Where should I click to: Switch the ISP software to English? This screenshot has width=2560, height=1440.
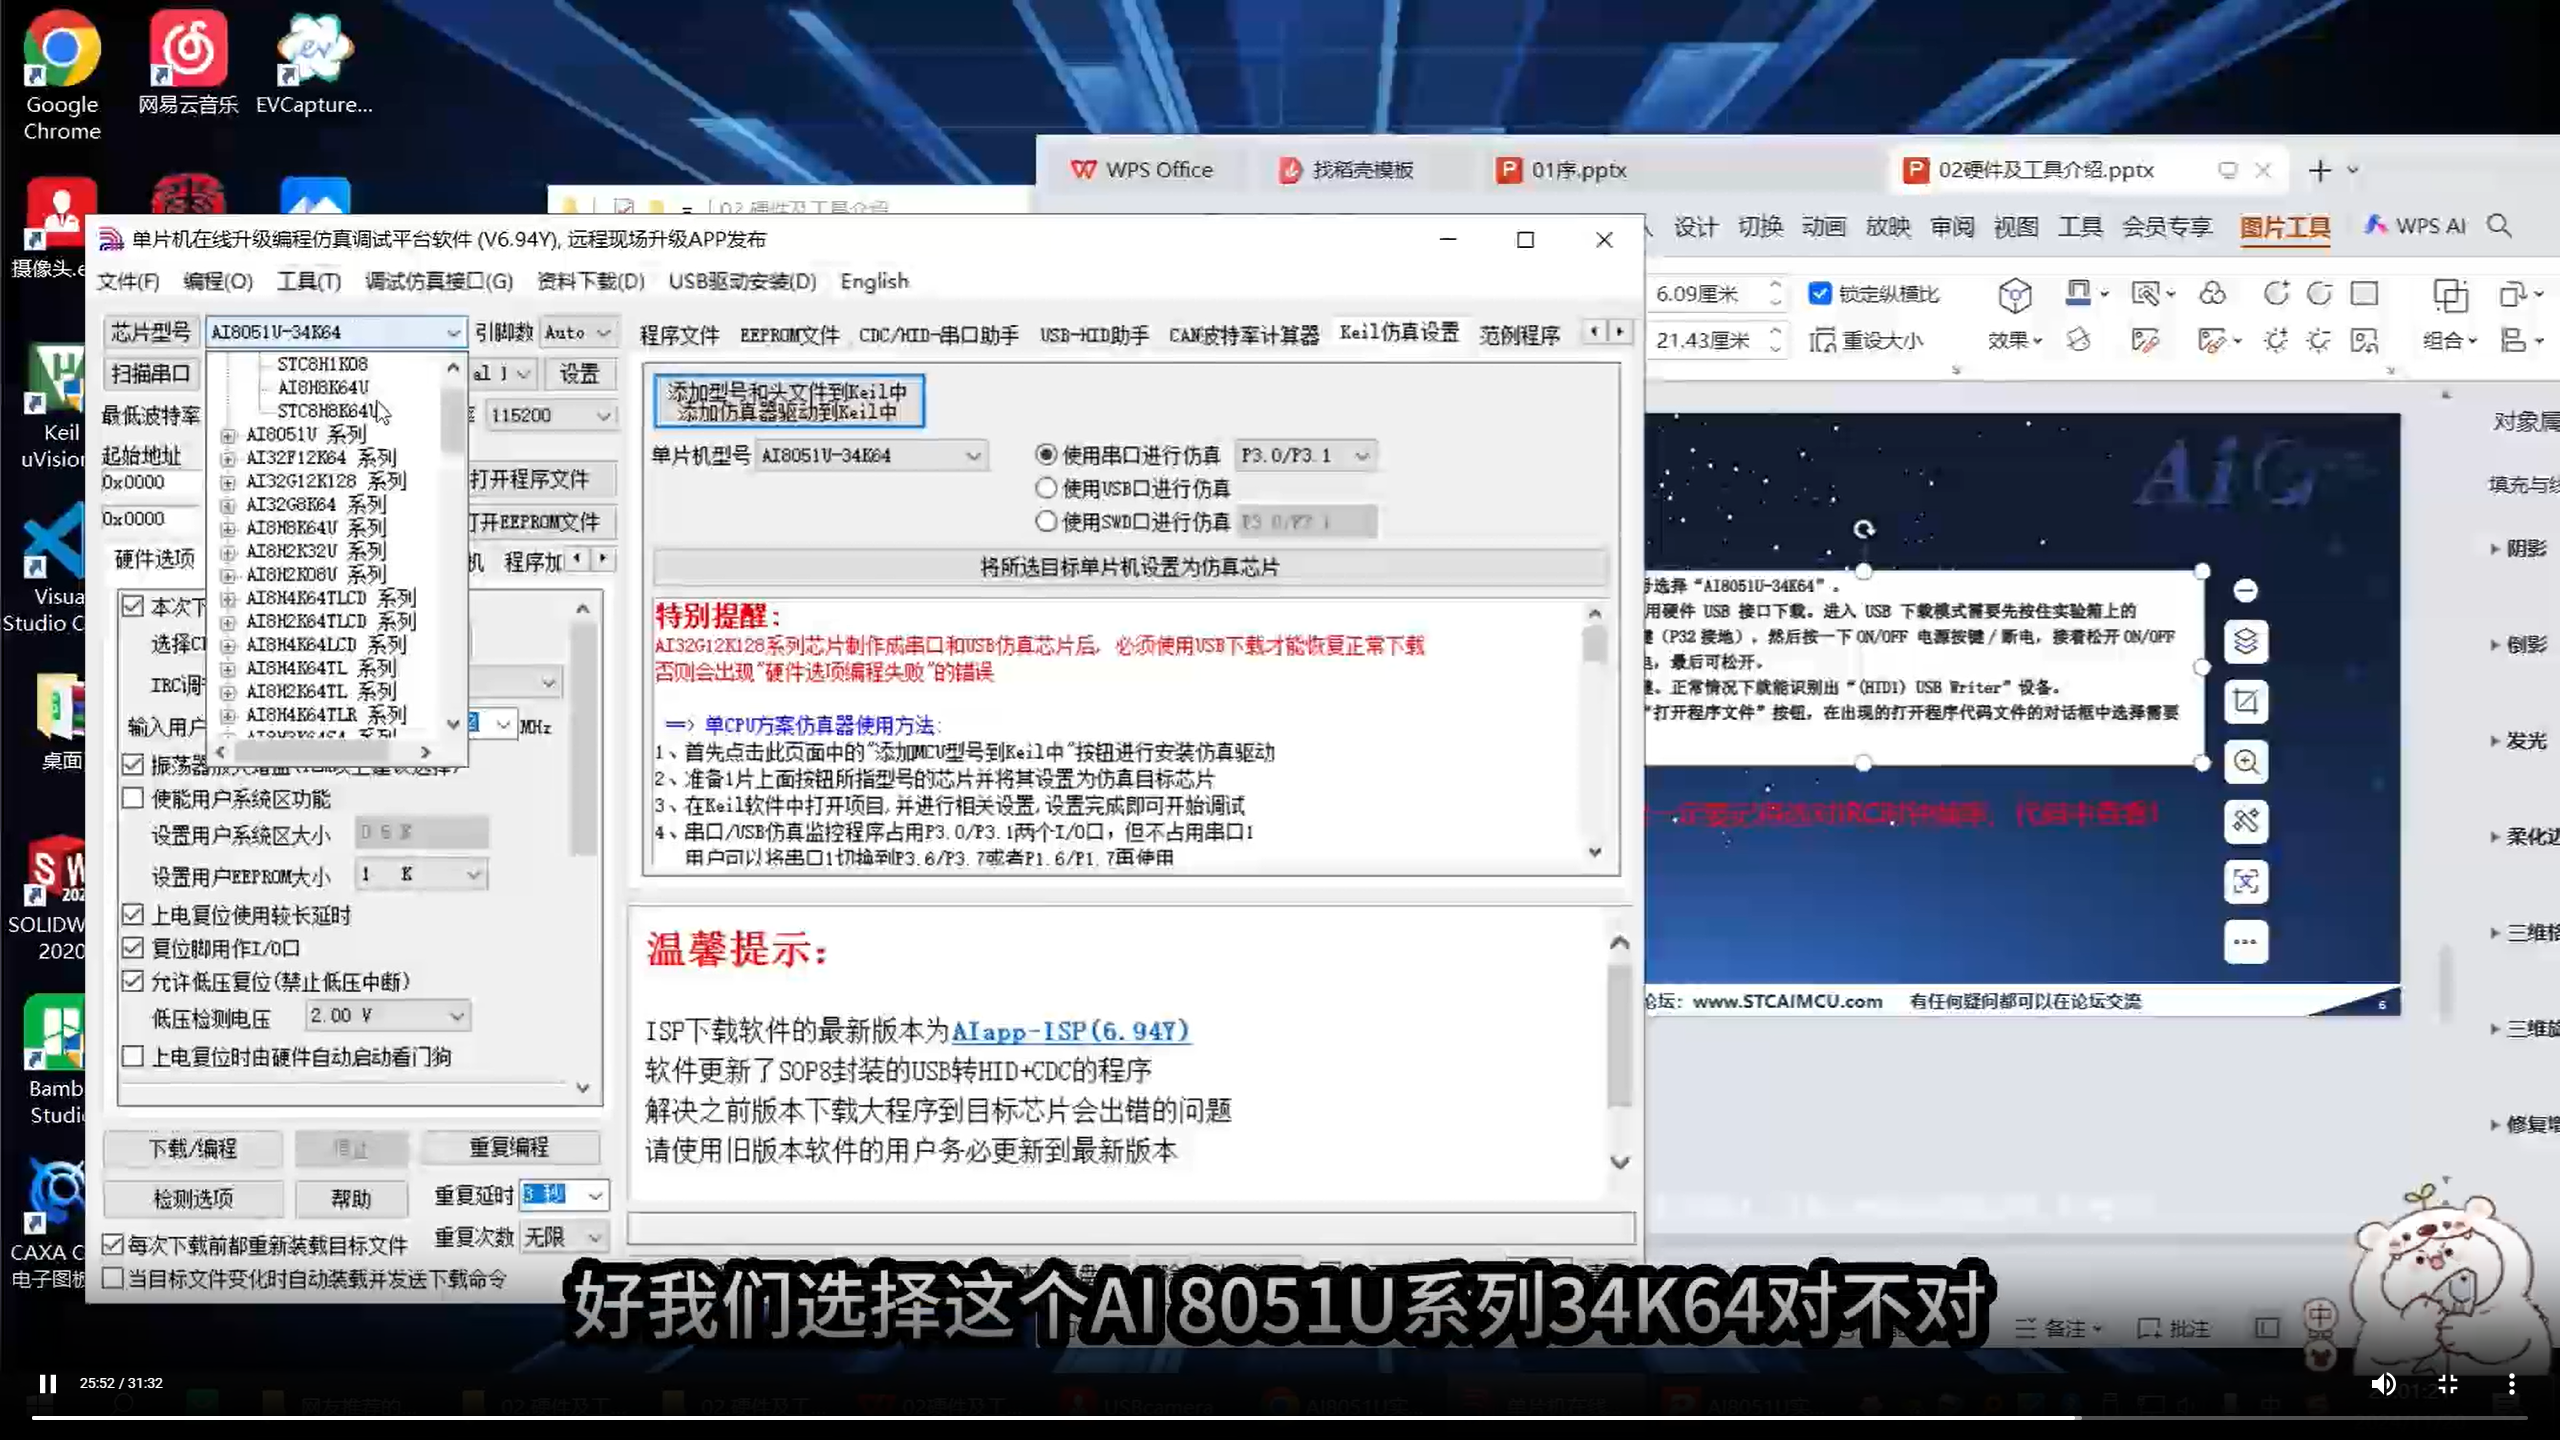coord(873,281)
